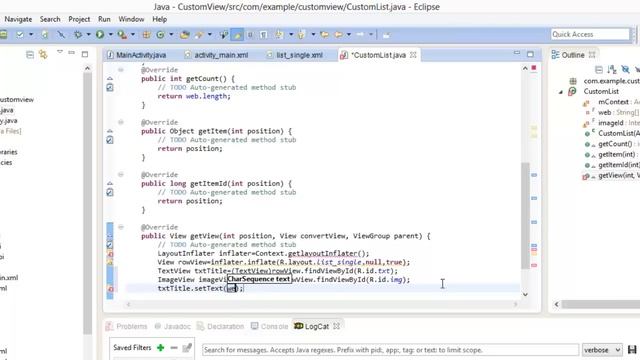Click the green Run button in toolbar
This screenshot has height=360, width=640.
(100, 35)
